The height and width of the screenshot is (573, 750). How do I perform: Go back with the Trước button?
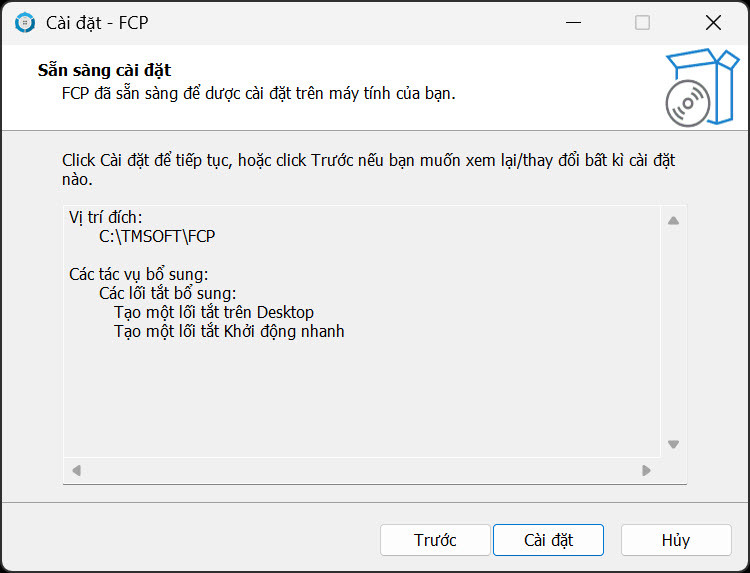tap(435, 540)
